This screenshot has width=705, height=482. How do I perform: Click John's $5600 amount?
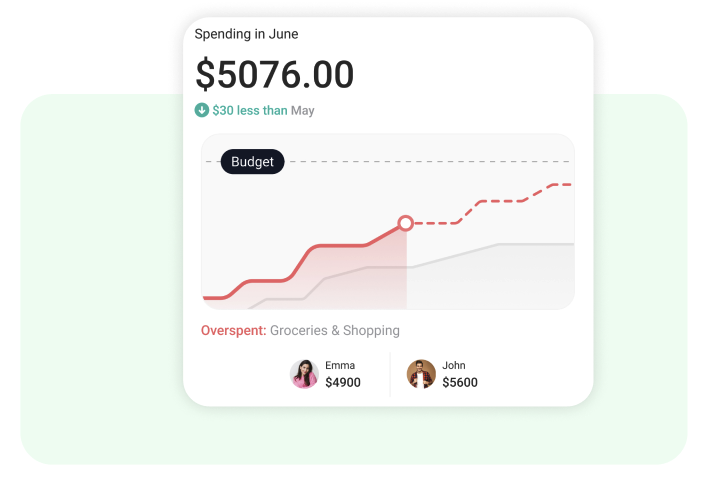tap(460, 382)
